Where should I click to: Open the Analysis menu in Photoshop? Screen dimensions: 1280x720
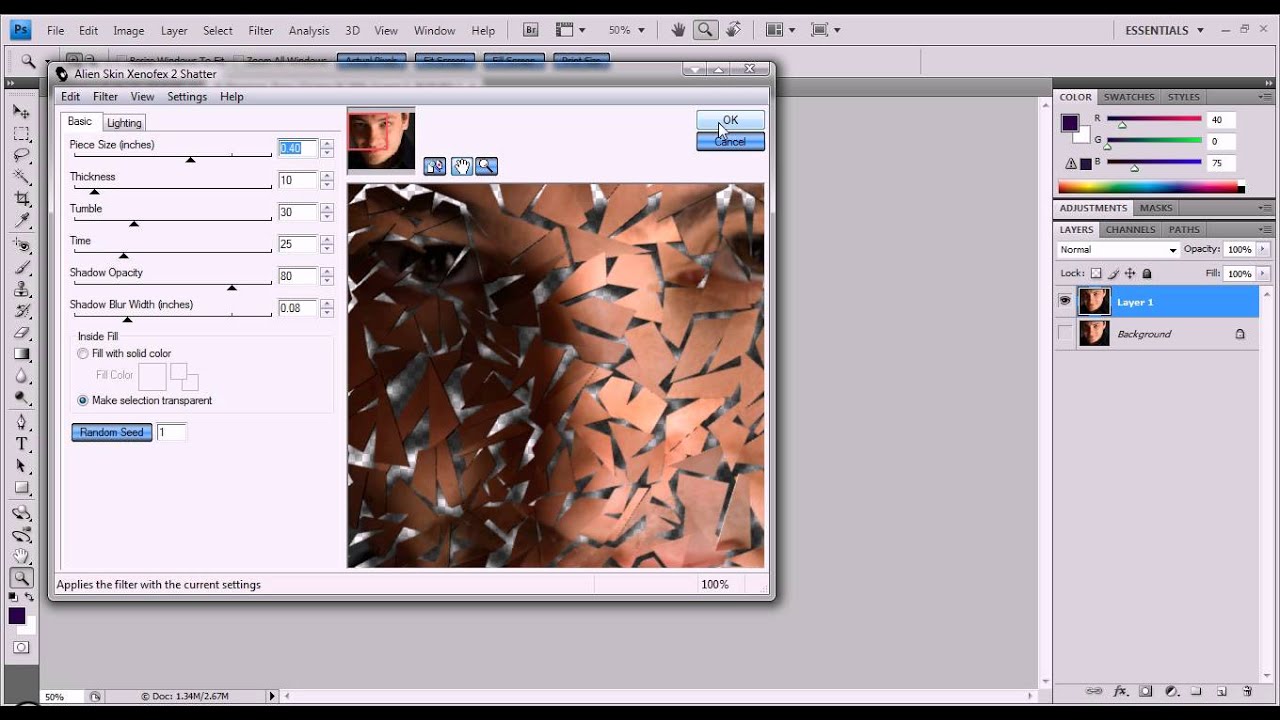tap(309, 31)
